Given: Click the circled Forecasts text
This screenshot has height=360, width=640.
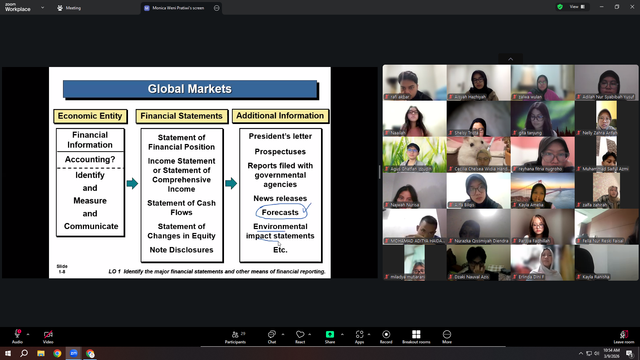Looking at the screenshot, I should [280, 212].
